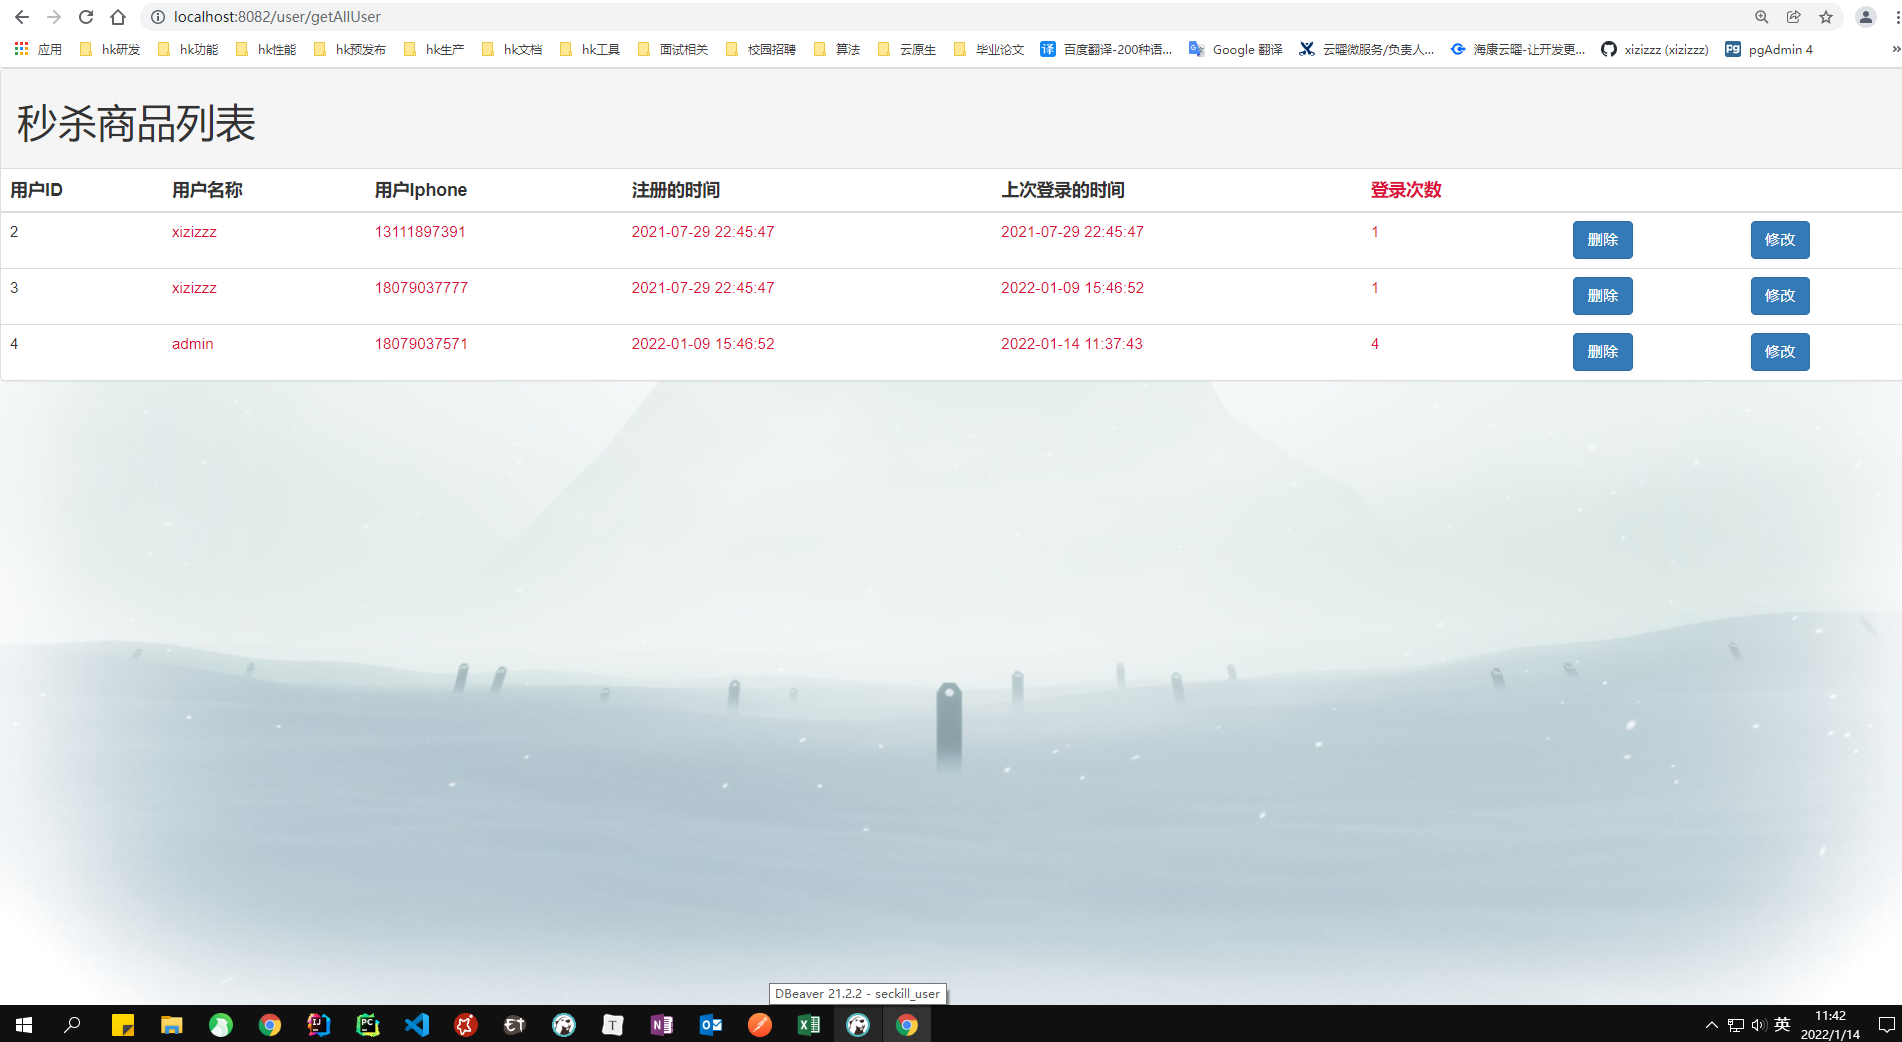This screenshot has width=1902, height=1042.
Task: Open Excel from the taskbar
Action: tap(809, 1025)
